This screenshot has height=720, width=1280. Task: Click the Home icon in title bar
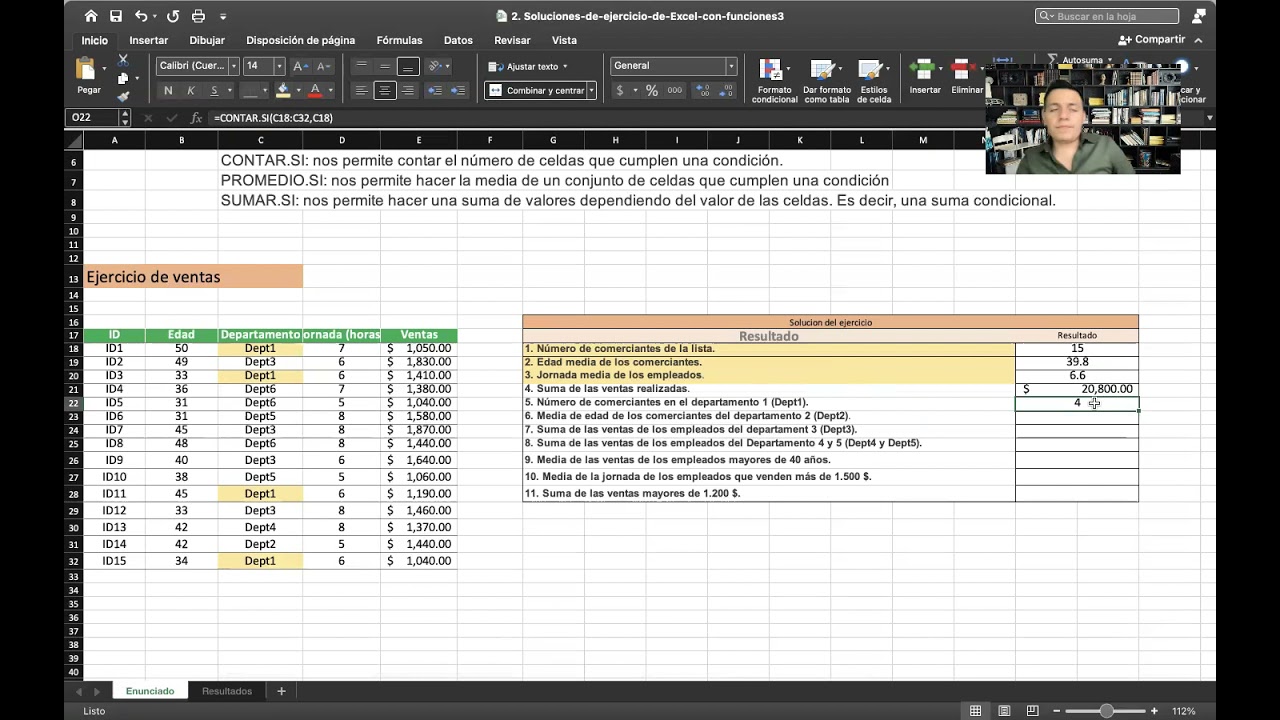pos(91,16)
